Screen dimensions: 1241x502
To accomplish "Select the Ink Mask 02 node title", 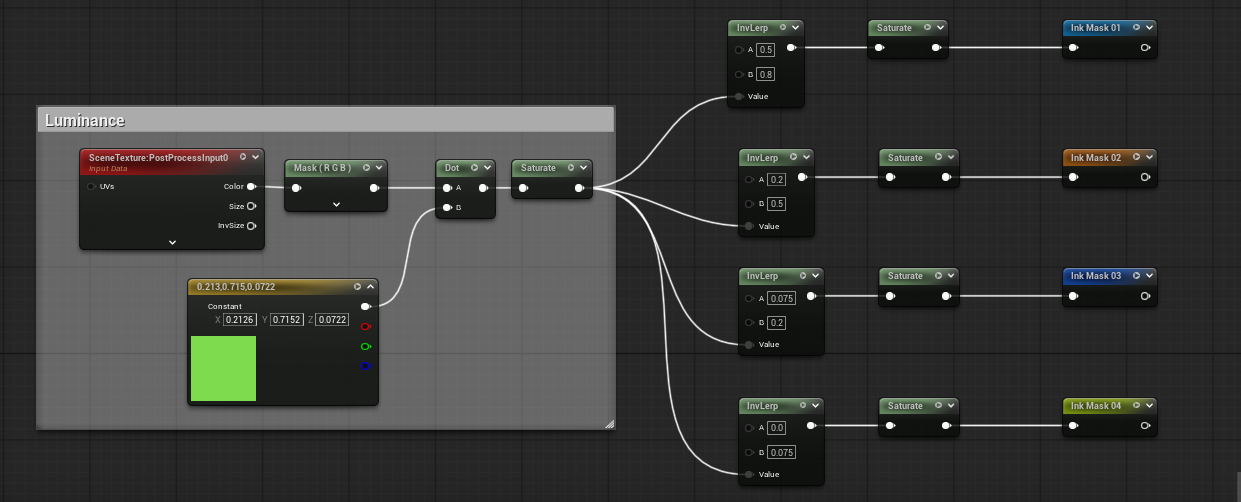I will [x=1096, y=158].
